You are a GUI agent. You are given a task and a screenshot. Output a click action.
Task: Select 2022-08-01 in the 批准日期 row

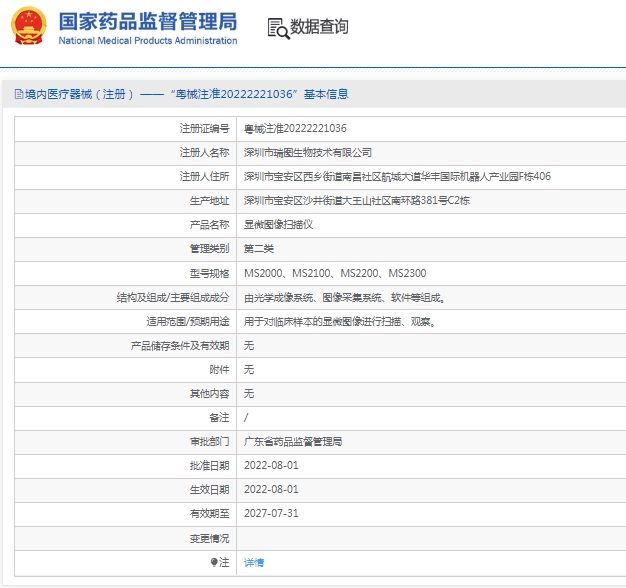click(x=271, y=465)
